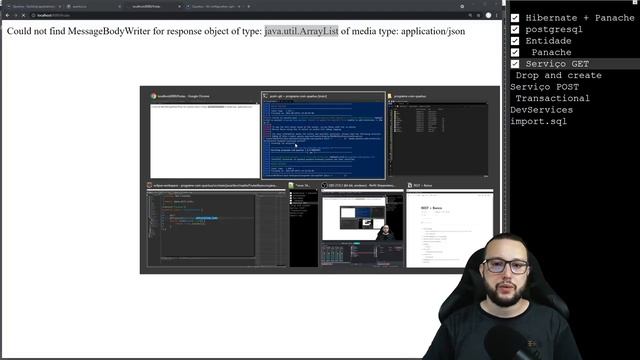Open a new browser tab
640x360 pixels.
[249, 7]
